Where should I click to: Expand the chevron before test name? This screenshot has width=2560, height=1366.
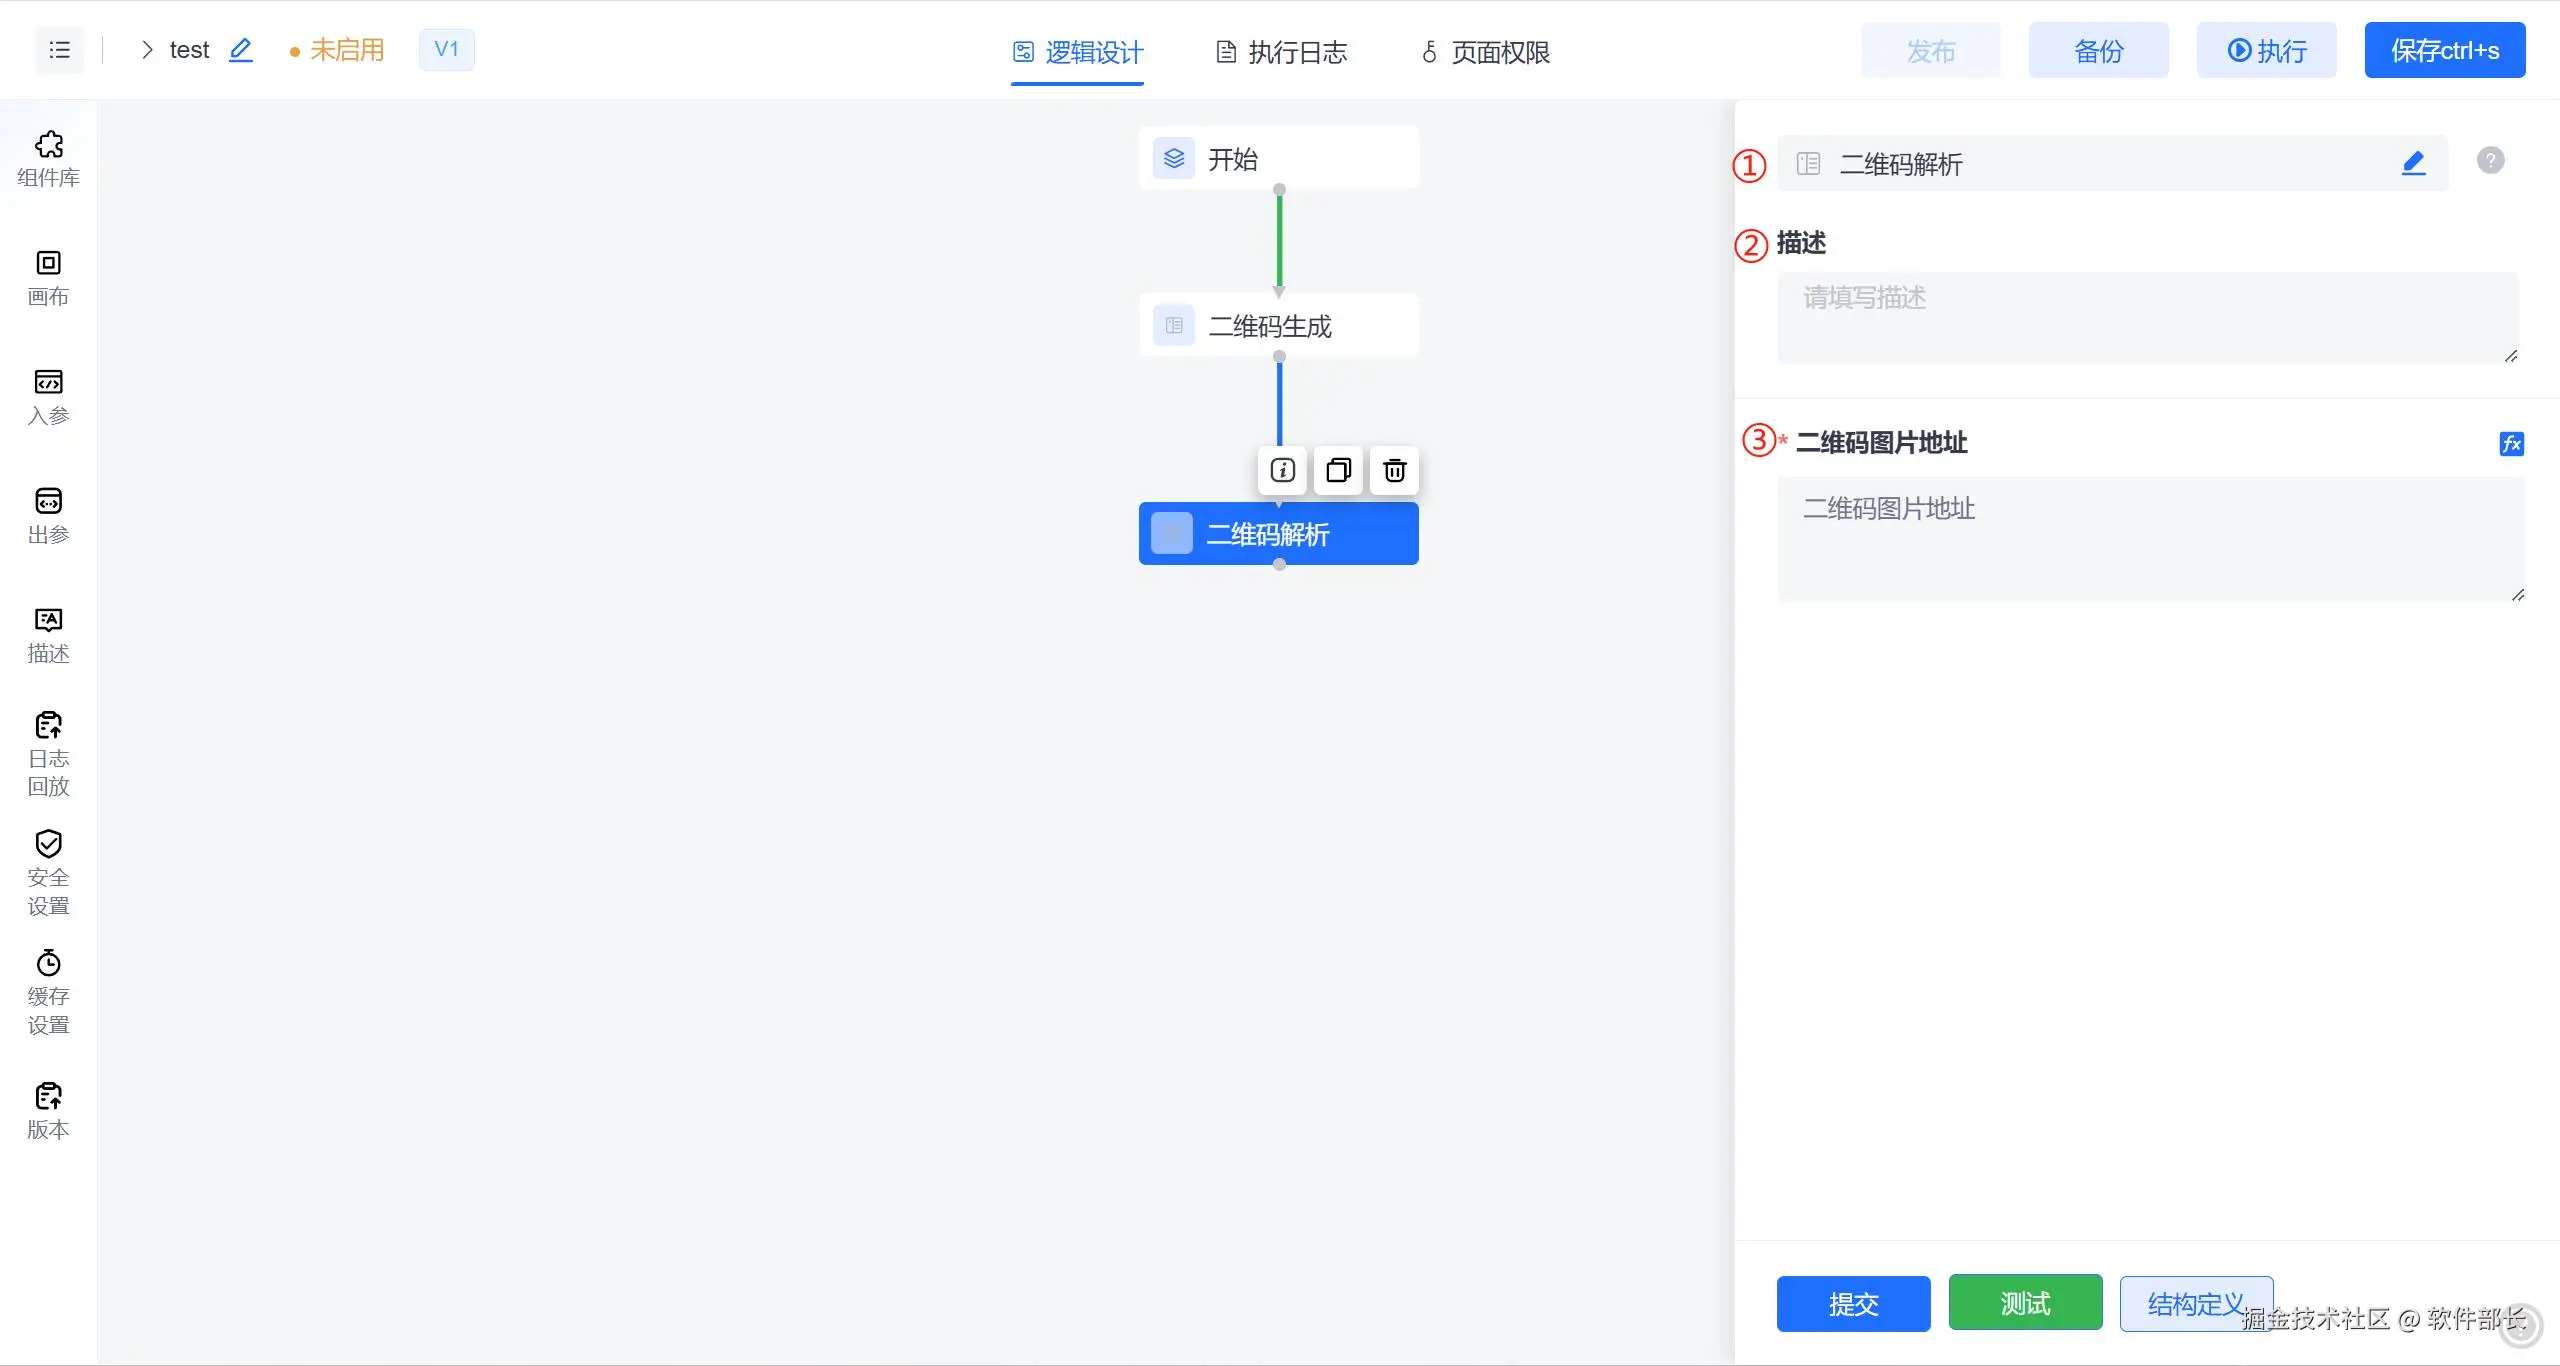[x=147, y=50]
